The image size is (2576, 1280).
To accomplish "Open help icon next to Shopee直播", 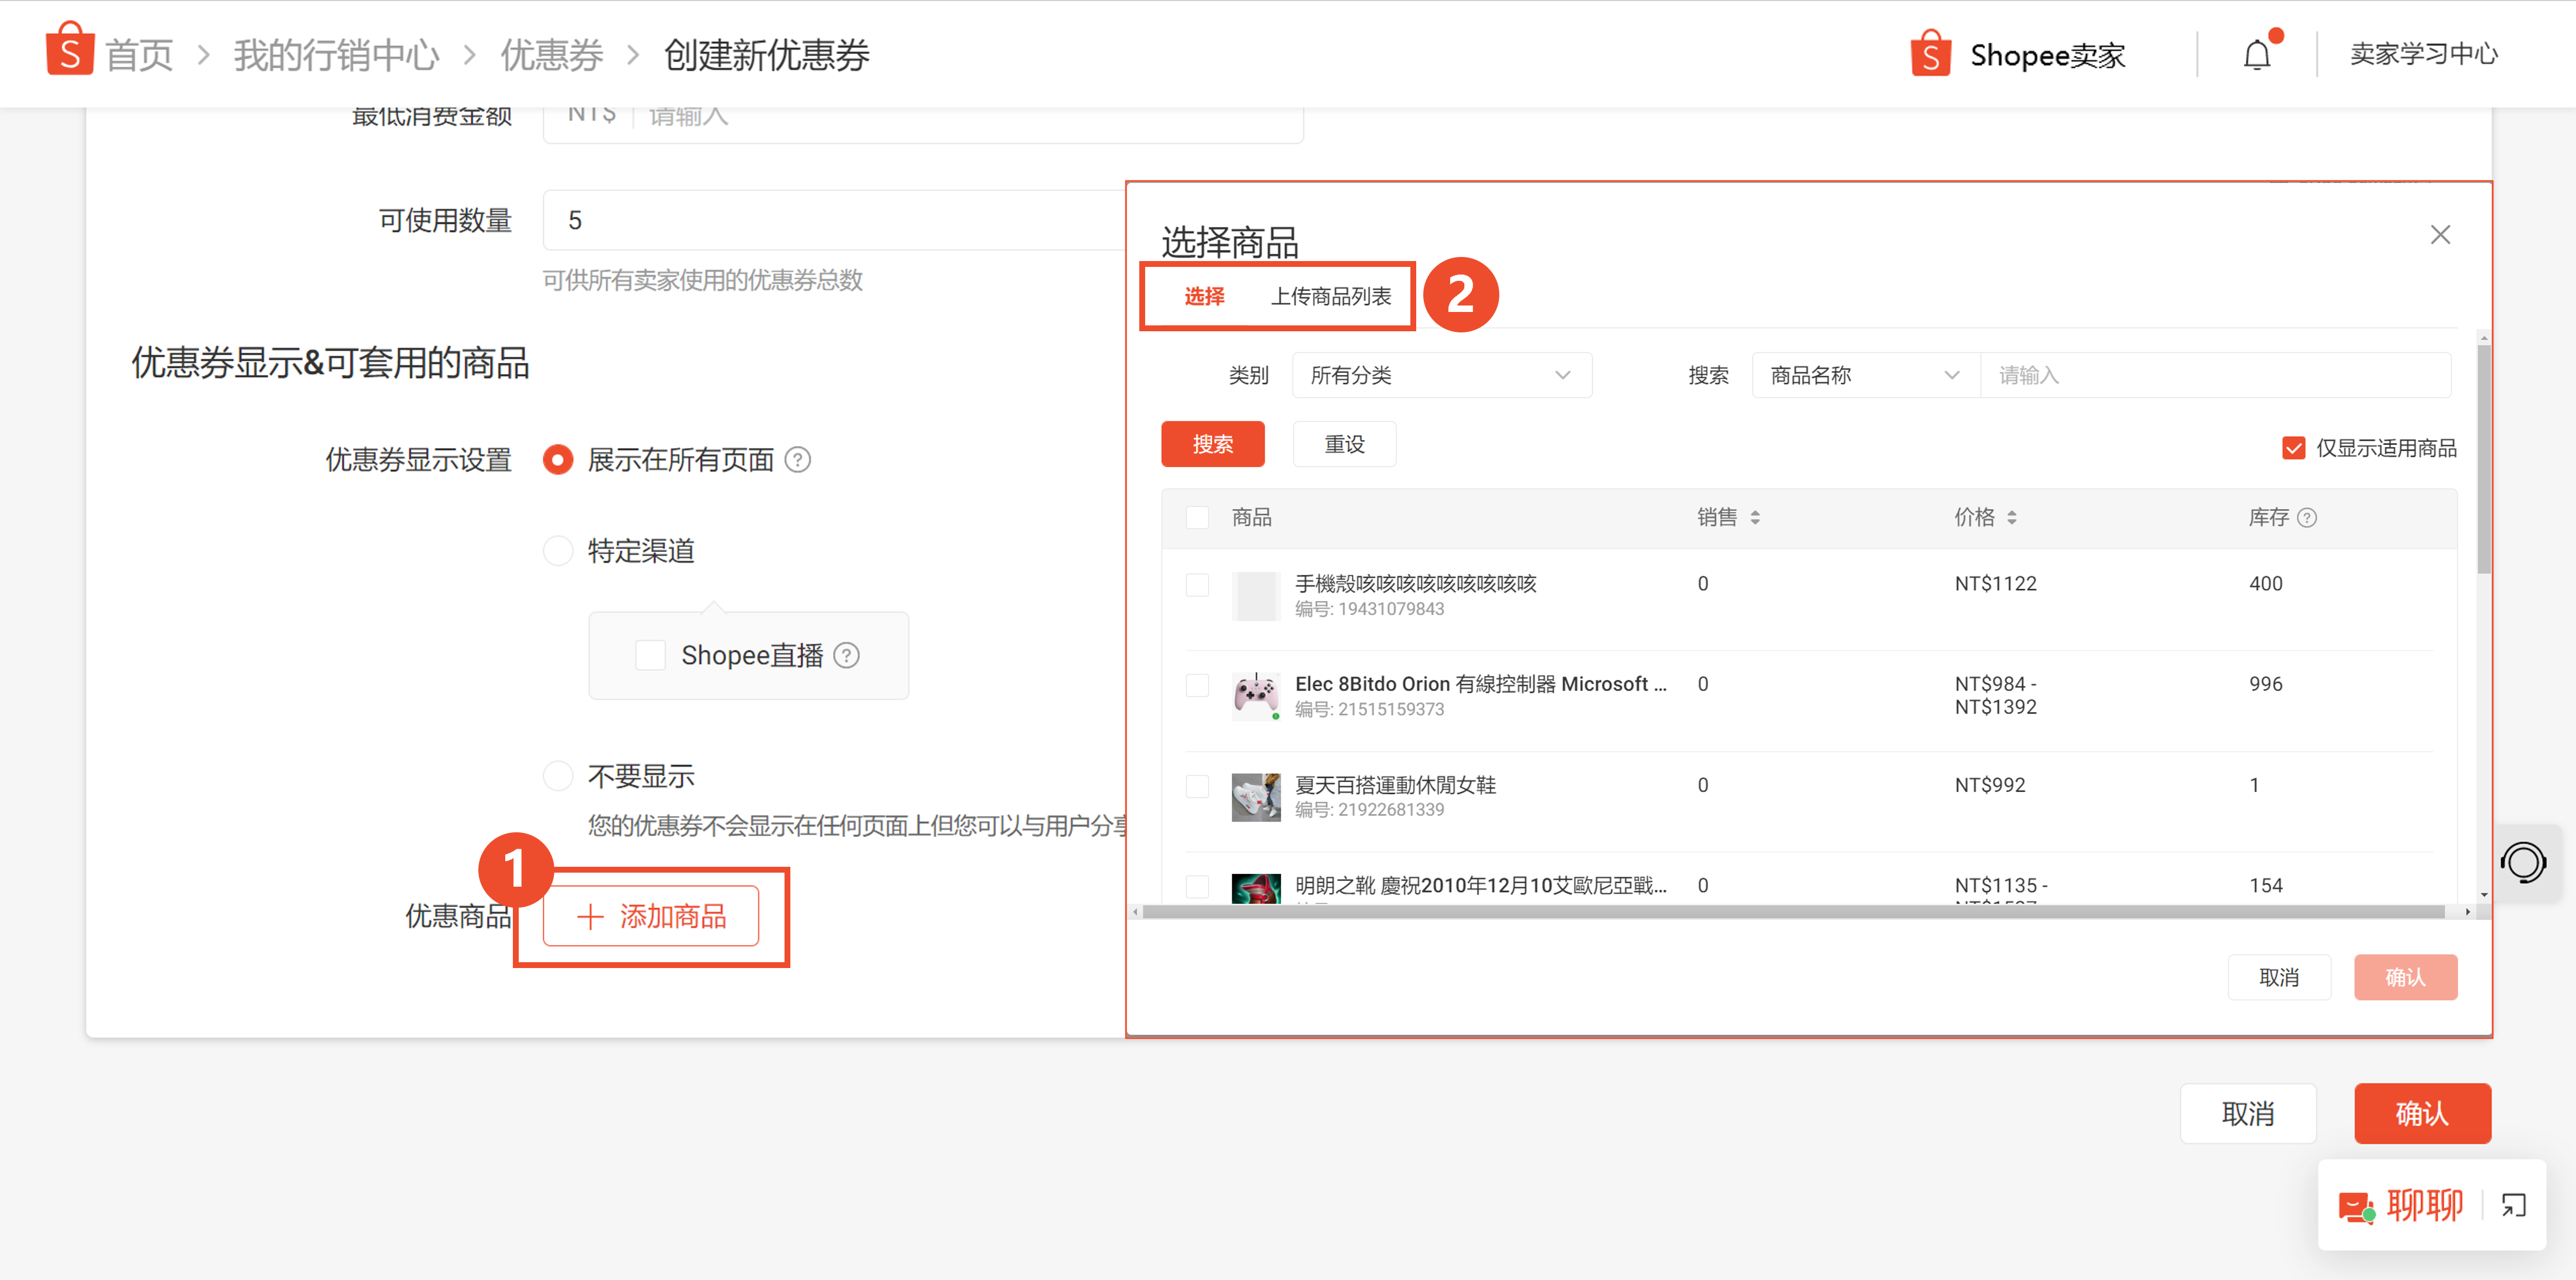I will click(x=847, y=656).
